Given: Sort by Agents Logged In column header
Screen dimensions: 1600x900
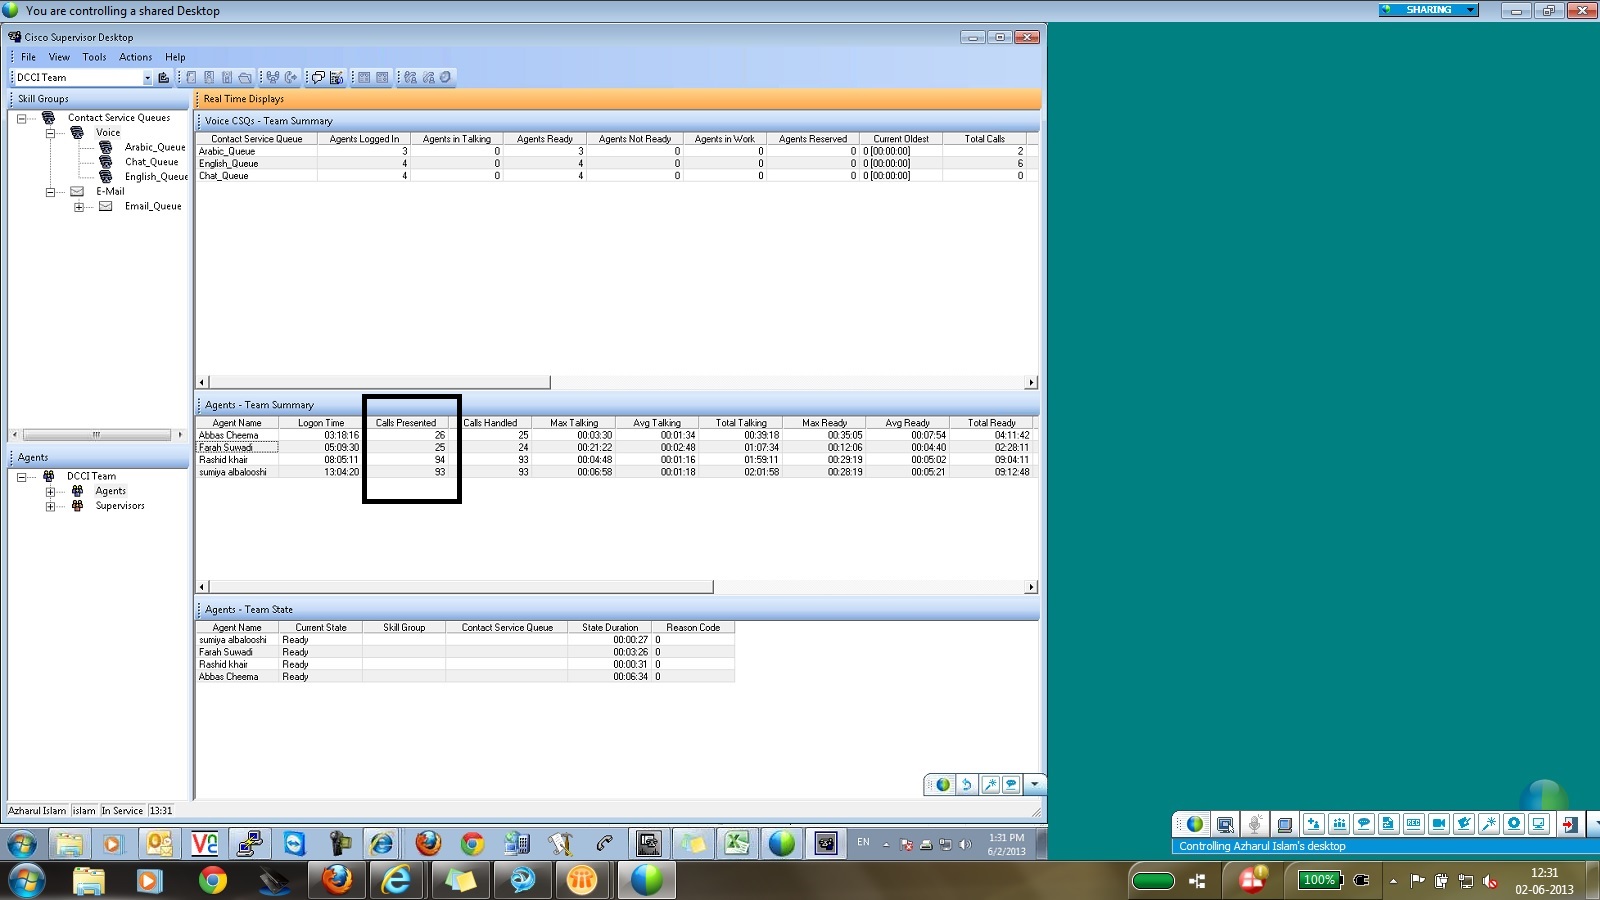Looking at the screenshot, I should click(x=364, y=139).
